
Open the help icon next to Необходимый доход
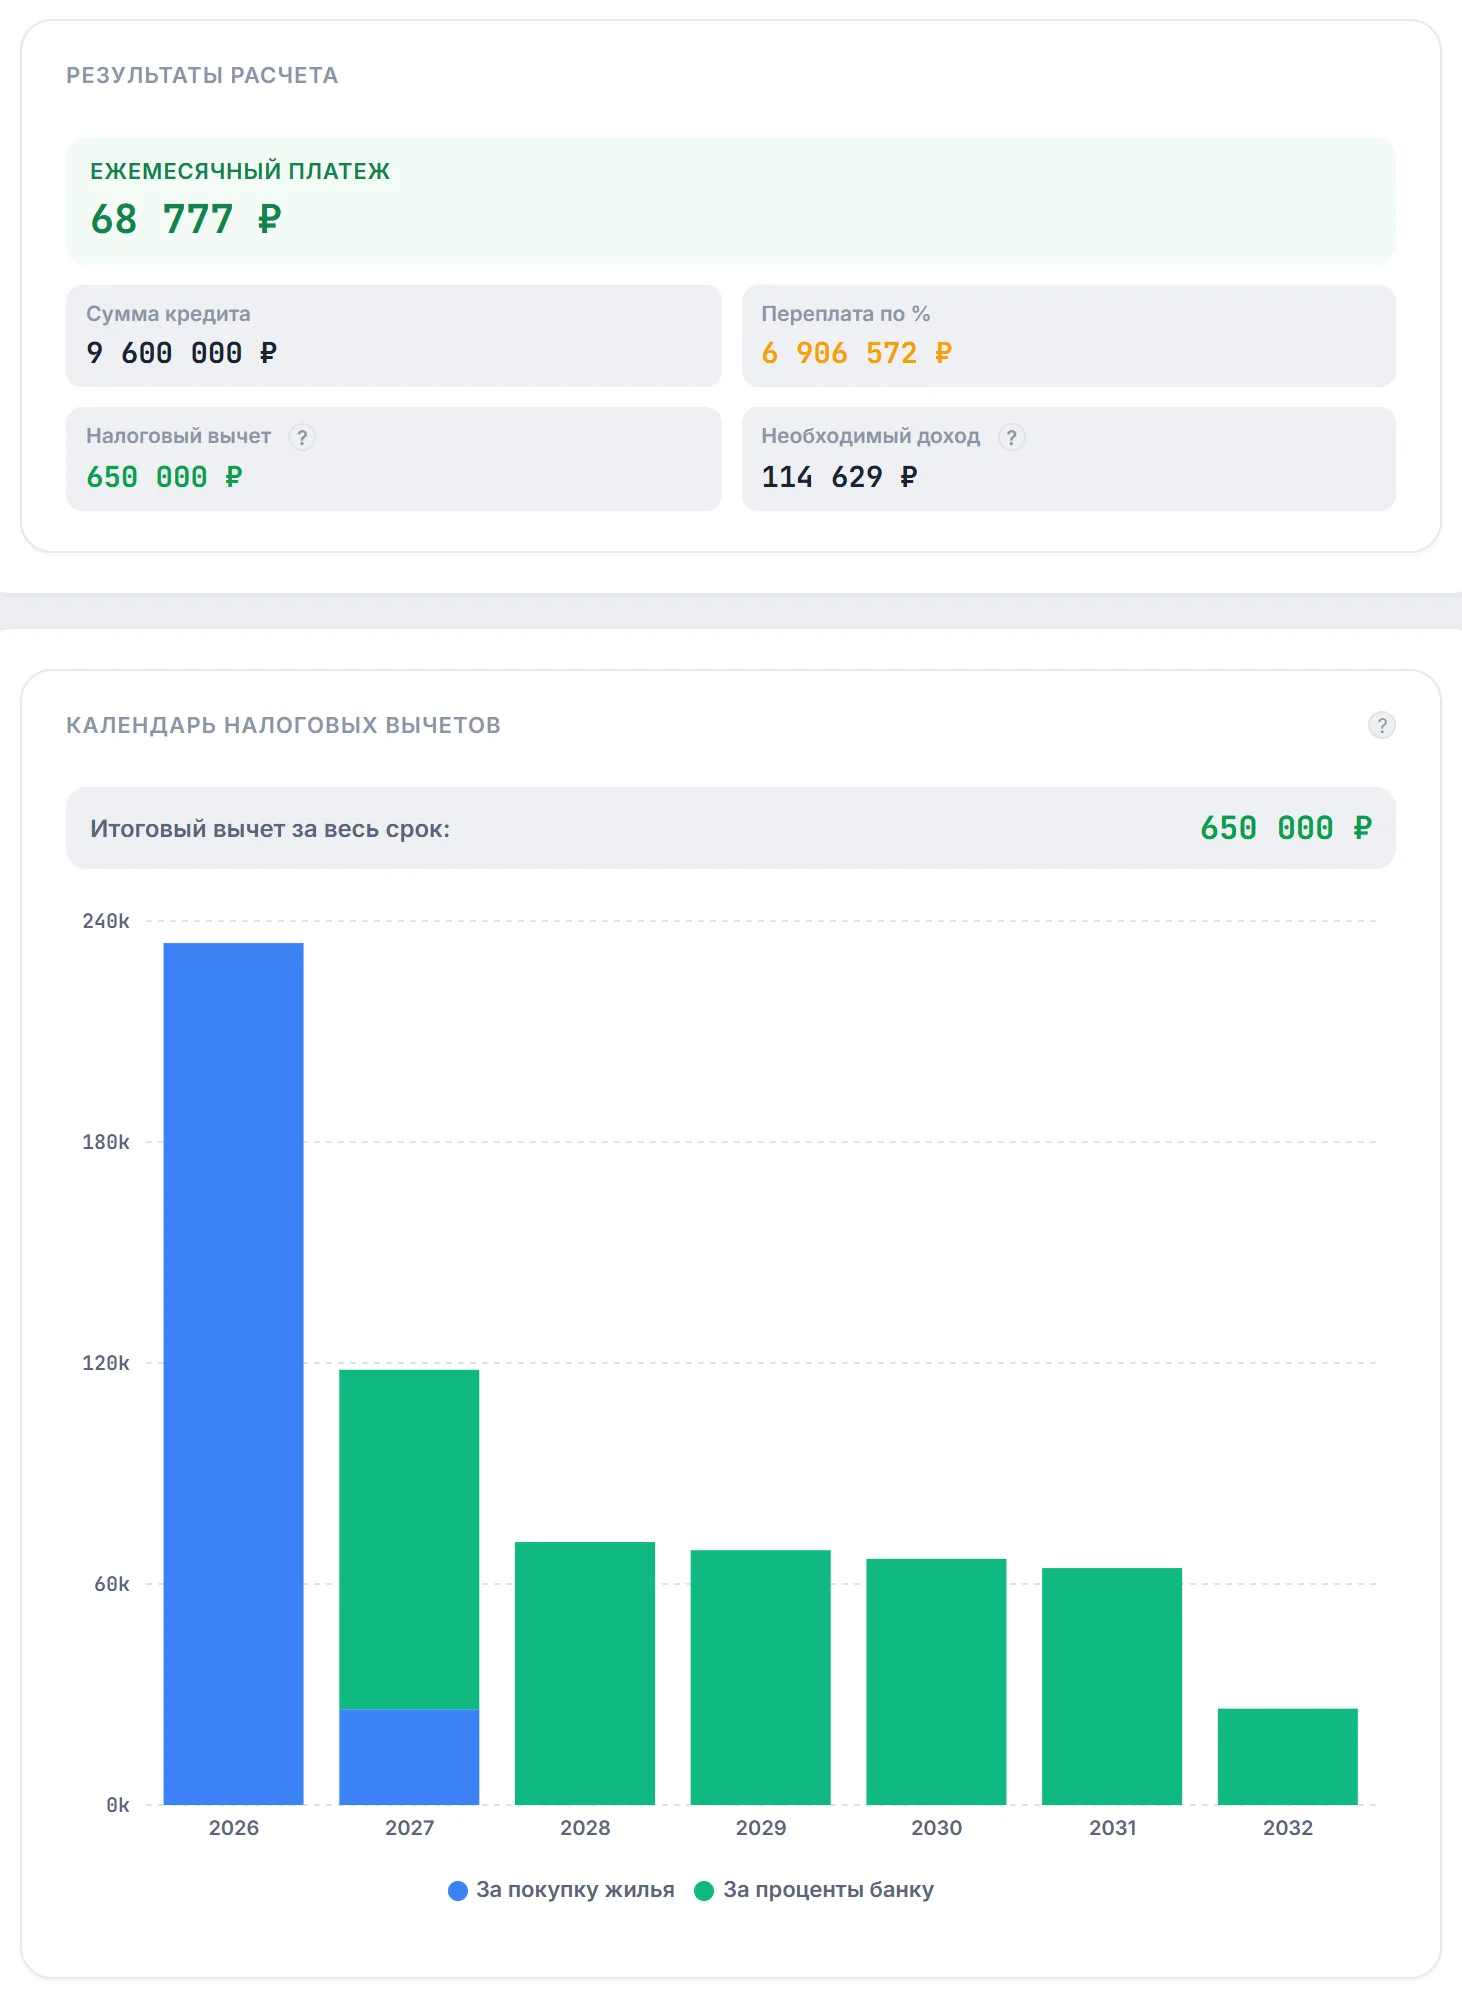pyautogui.click(x=1011, y=437)
